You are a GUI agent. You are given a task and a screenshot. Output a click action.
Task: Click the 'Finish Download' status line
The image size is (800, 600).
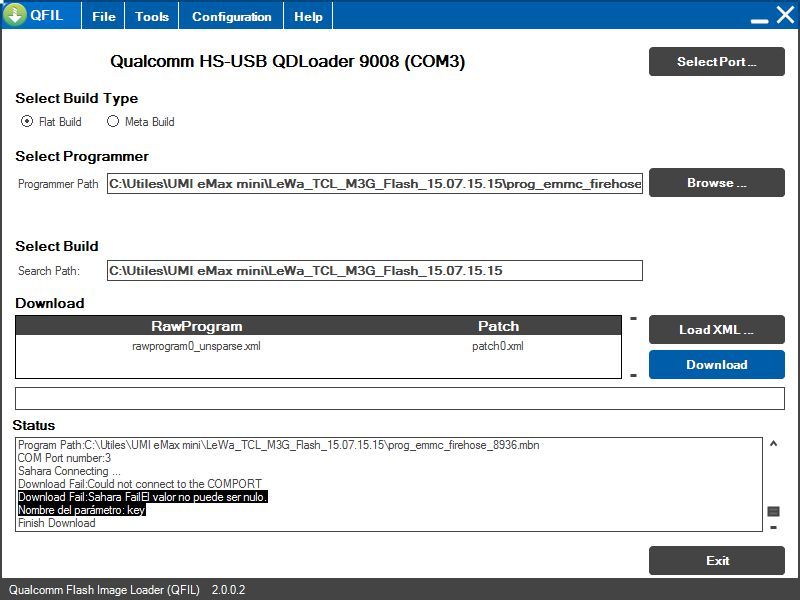point(57,523)
